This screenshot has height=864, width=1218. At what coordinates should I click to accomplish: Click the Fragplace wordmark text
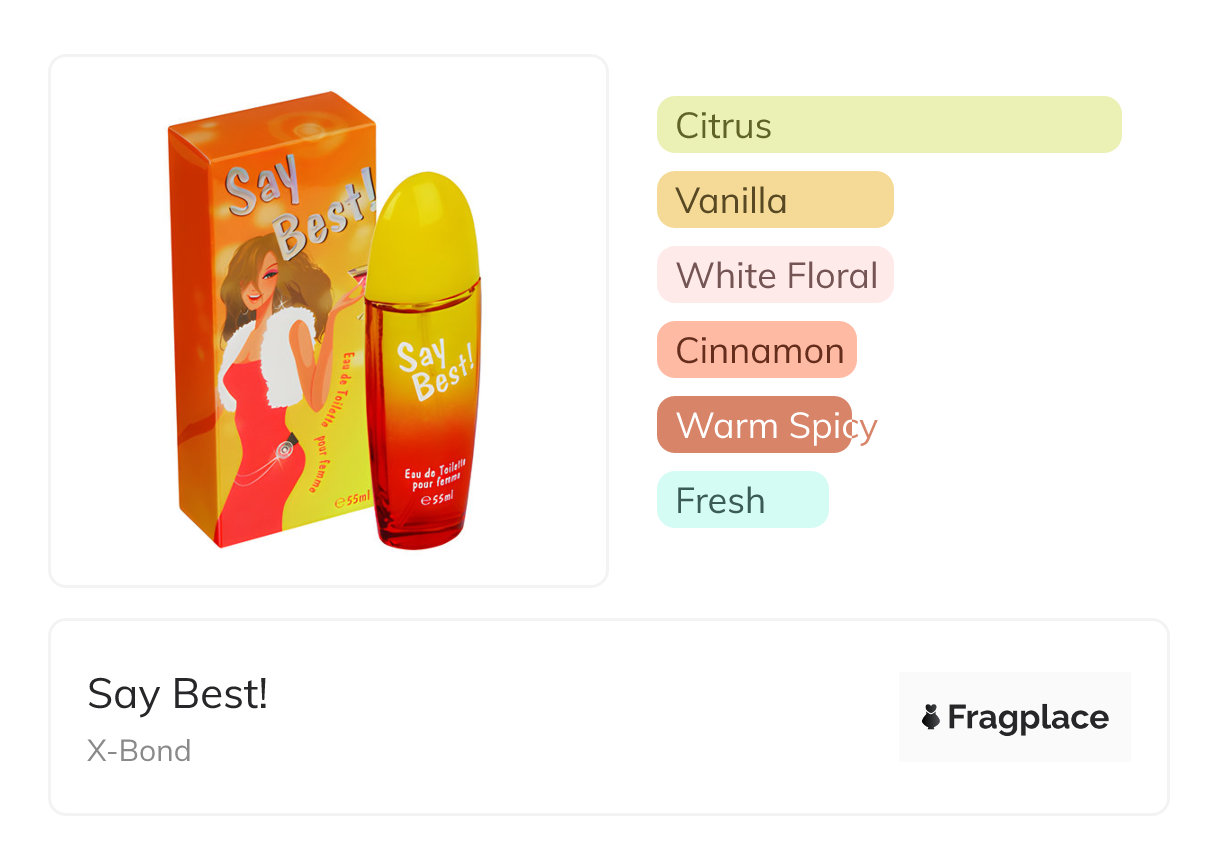click(x=1028, y=717)
